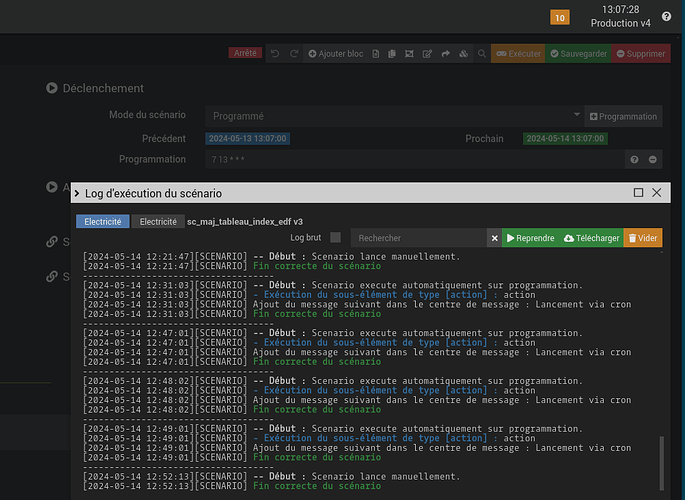
Task: Save scenario with Sauvegarder button
Action: coord(578,54)
